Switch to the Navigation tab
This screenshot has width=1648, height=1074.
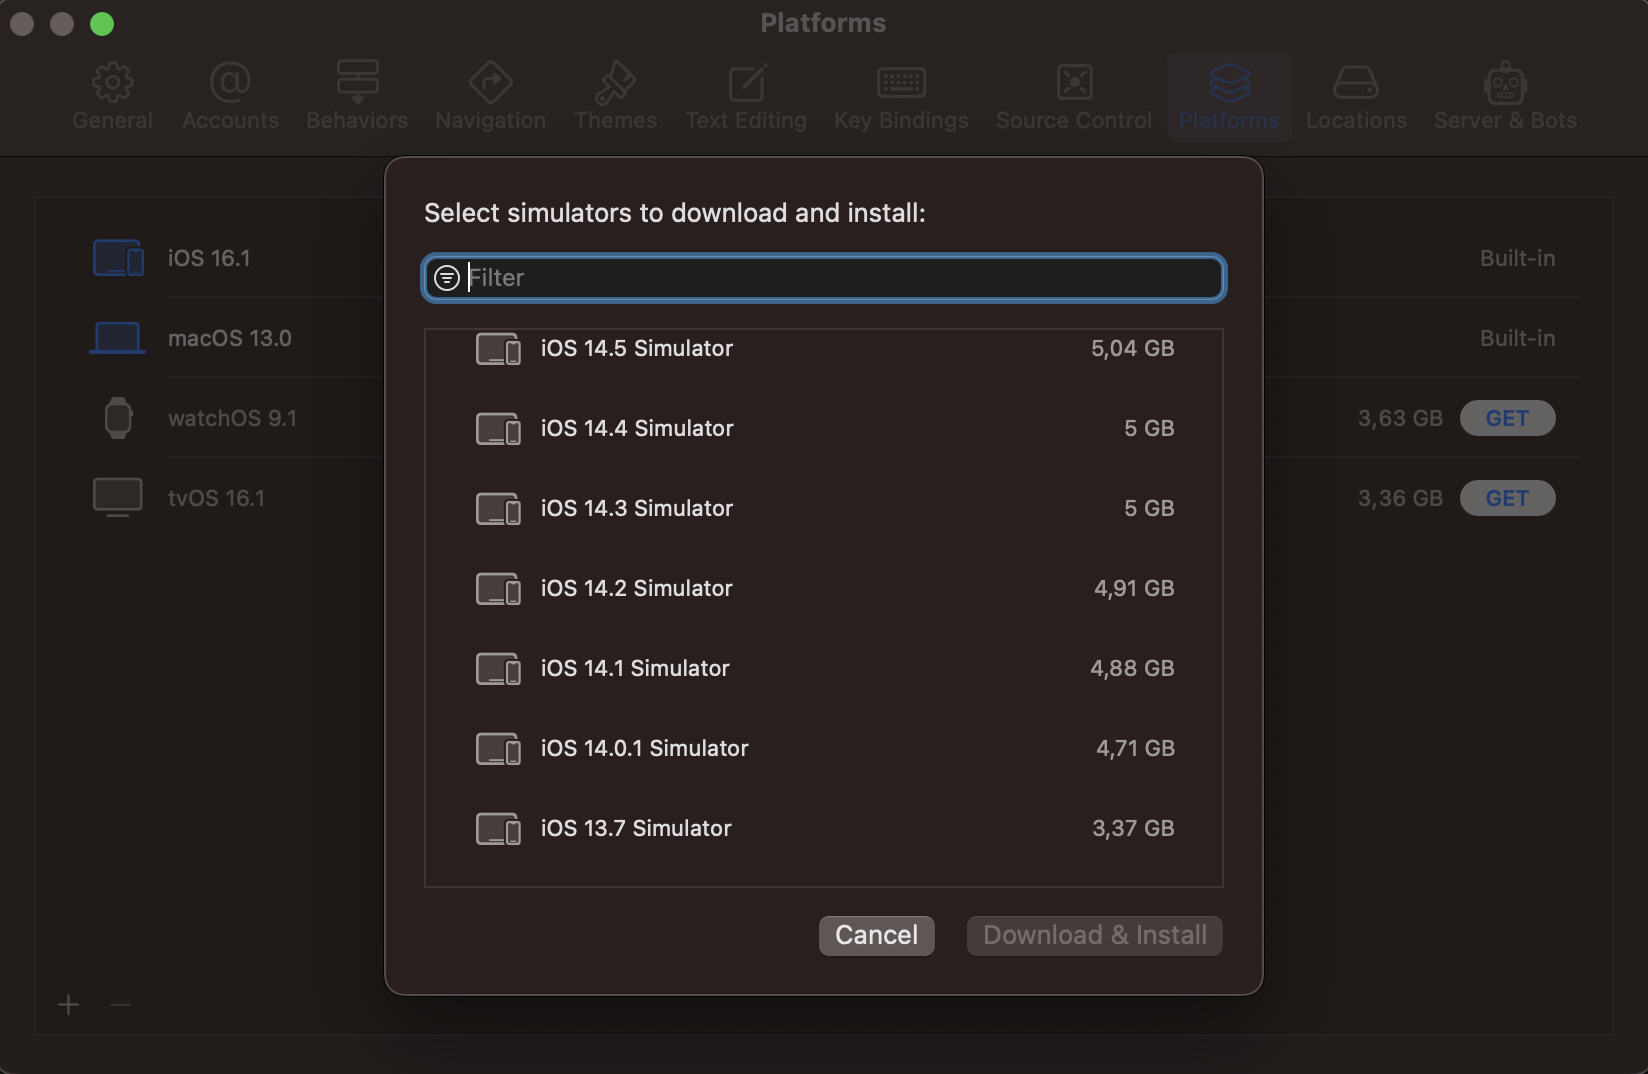[490, 97]
